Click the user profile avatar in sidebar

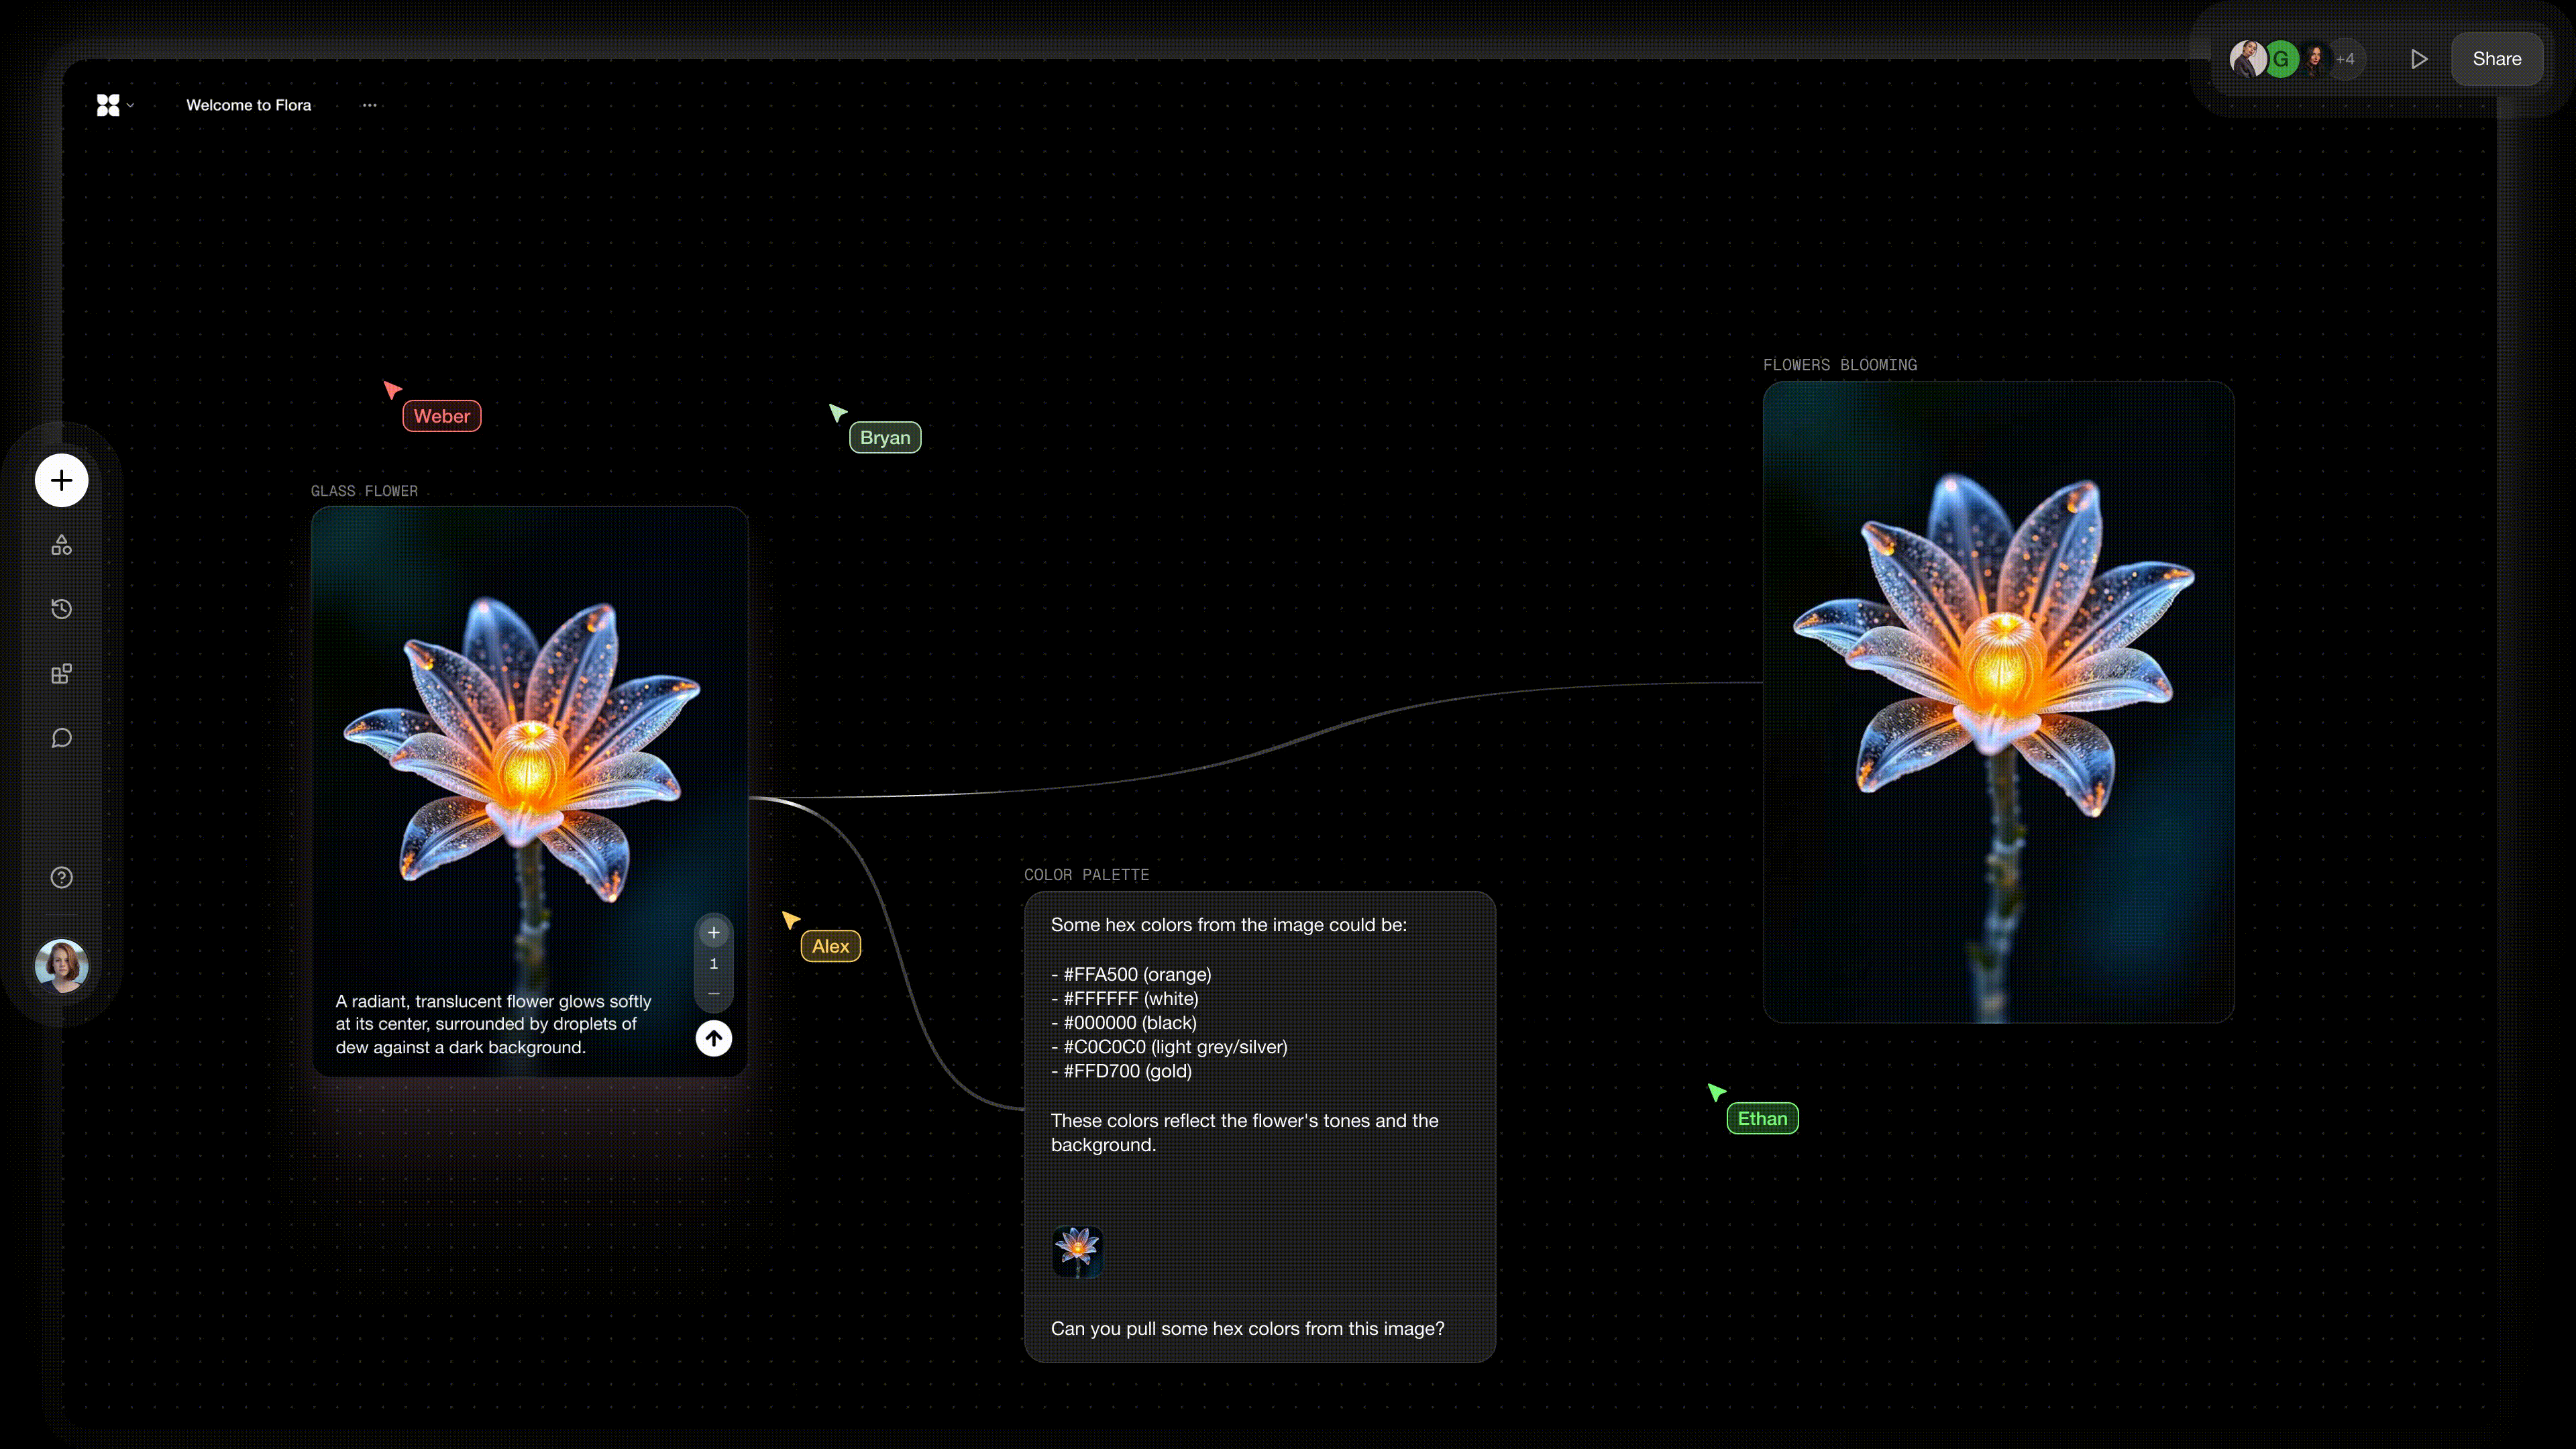pyautogui.click(x=61, y=966)
